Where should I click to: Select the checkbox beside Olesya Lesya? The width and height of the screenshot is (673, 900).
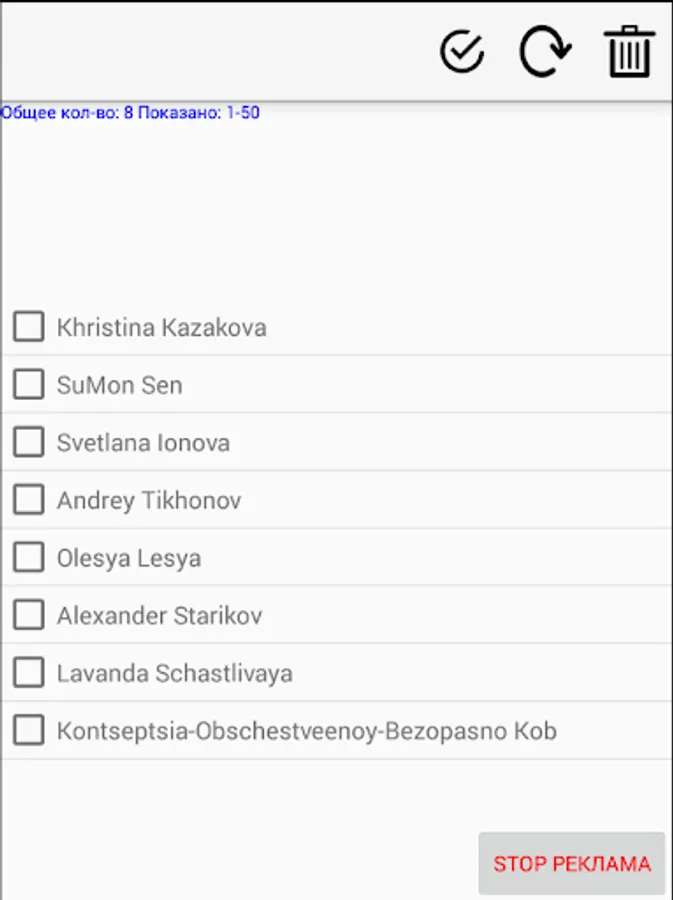[28, 557]
